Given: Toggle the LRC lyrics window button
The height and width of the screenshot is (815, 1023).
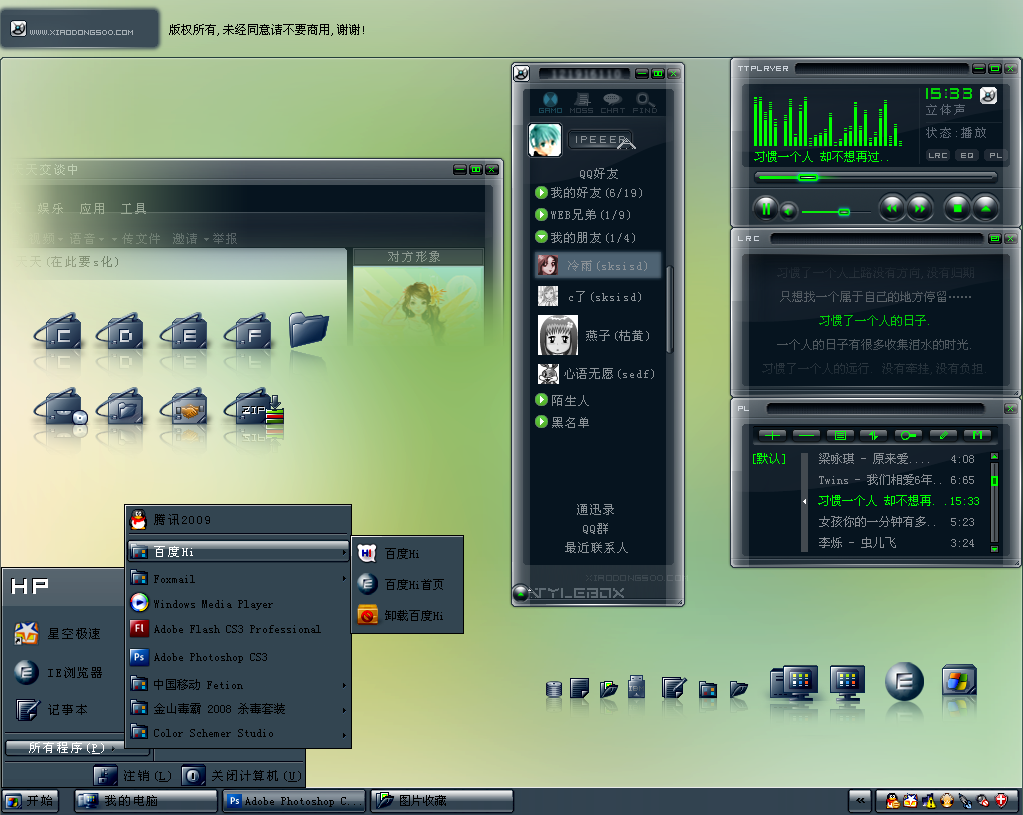Looking at the screenshot, I should [x=938, y=155].
